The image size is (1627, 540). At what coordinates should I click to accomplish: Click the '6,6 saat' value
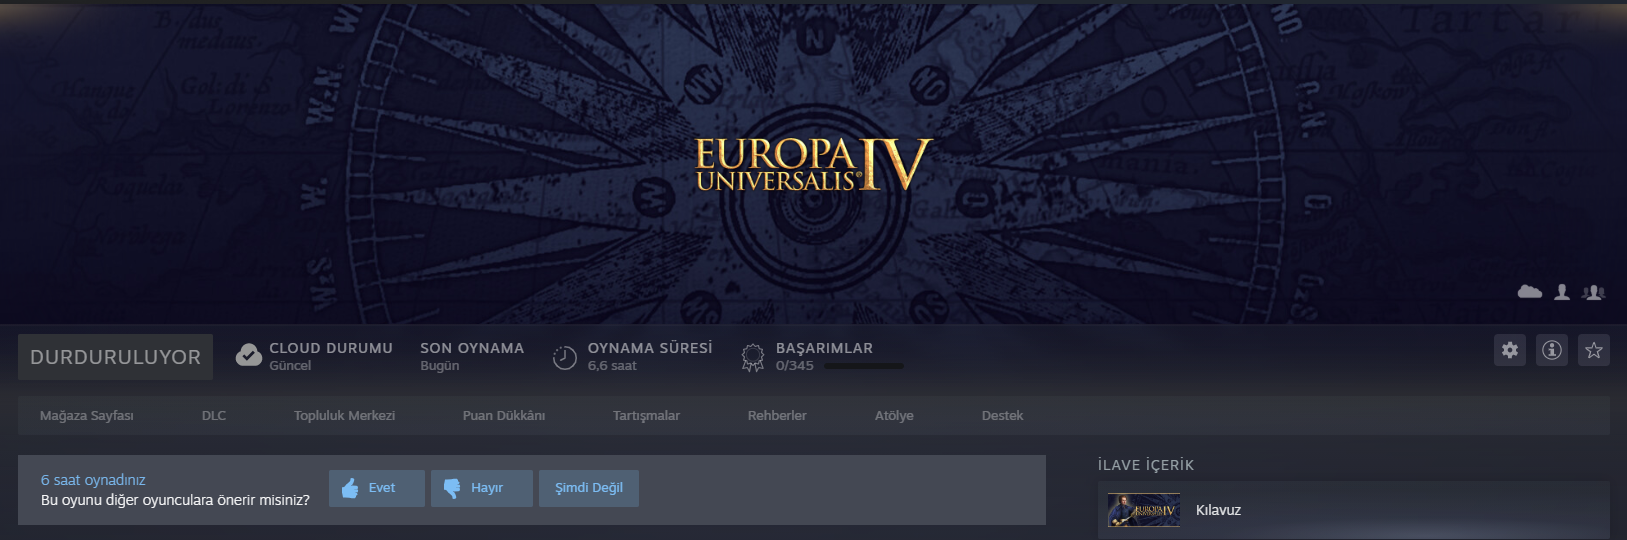point(612,366)
